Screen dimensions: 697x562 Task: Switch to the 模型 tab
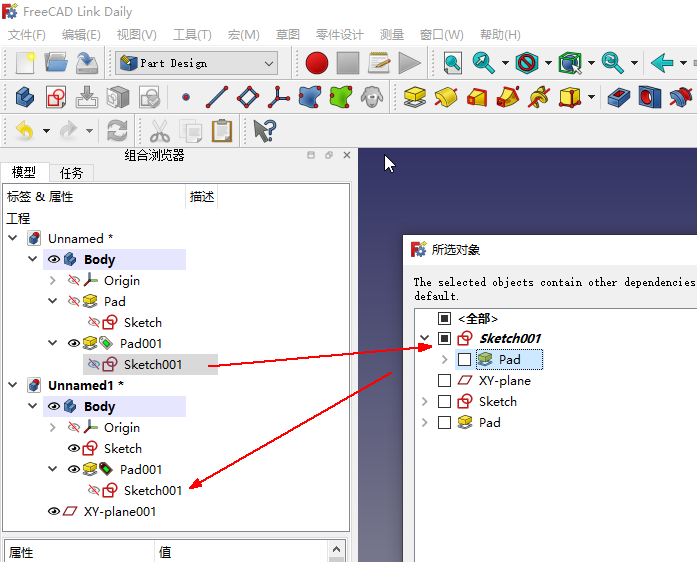[x=24, y=172]
